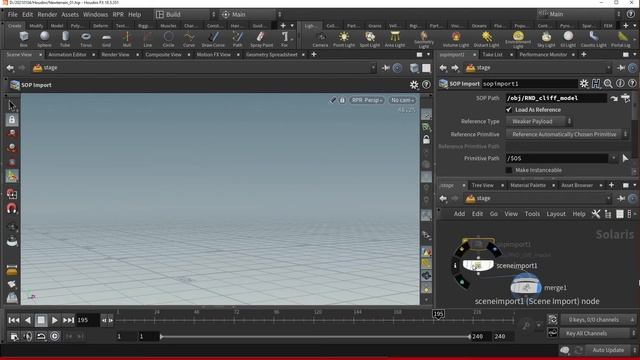Select the Torus shelf tool
Screen dimensions: 640x360
click(x=86, y=39)
